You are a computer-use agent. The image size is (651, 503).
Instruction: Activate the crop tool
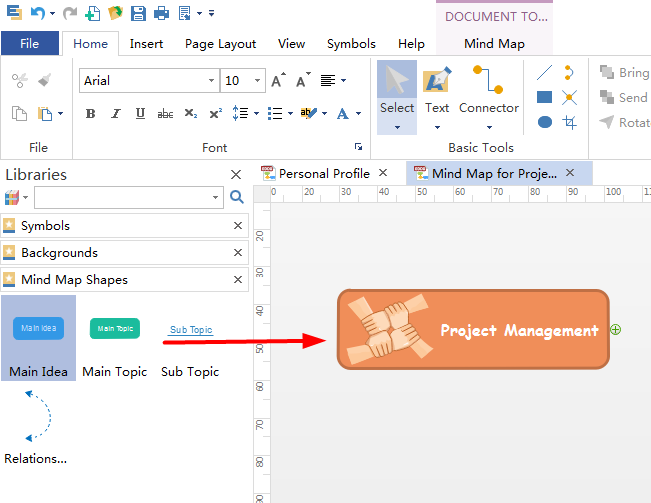570,122
